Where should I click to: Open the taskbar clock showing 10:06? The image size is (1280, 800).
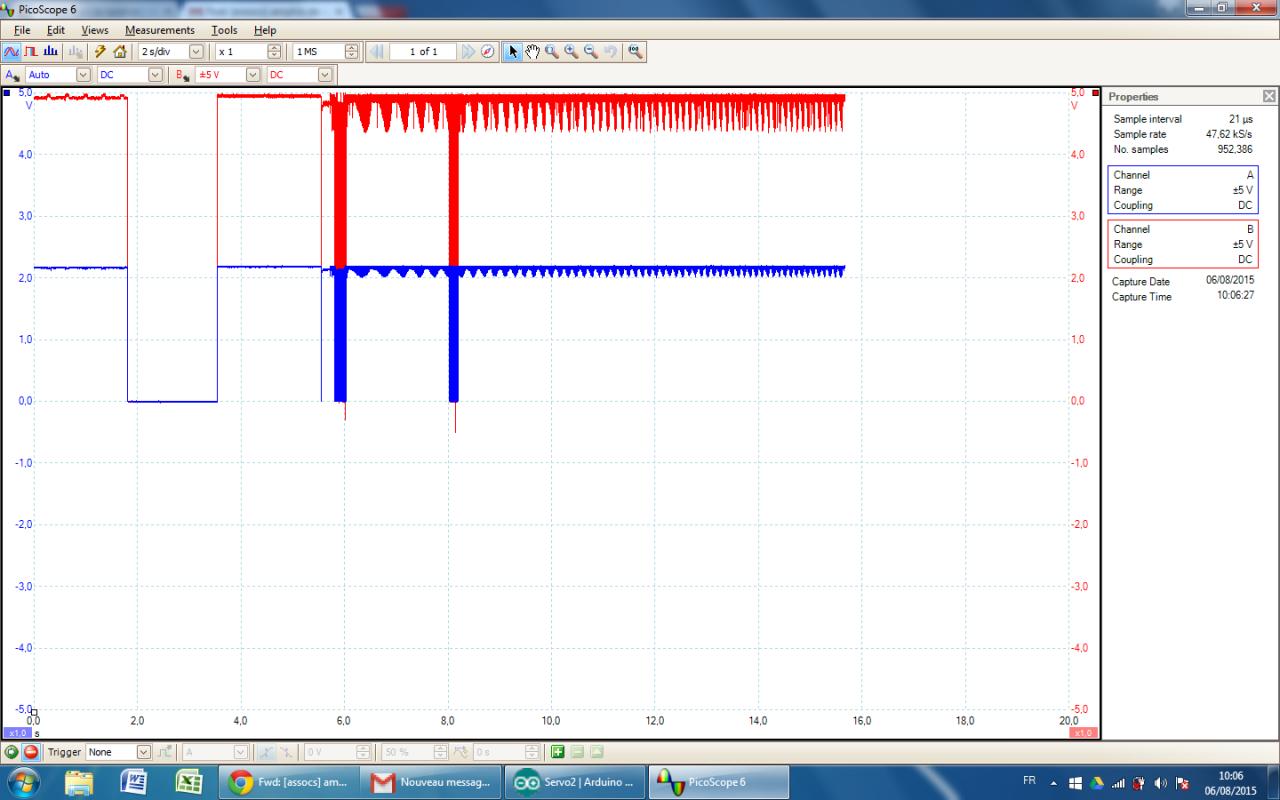1232,782
